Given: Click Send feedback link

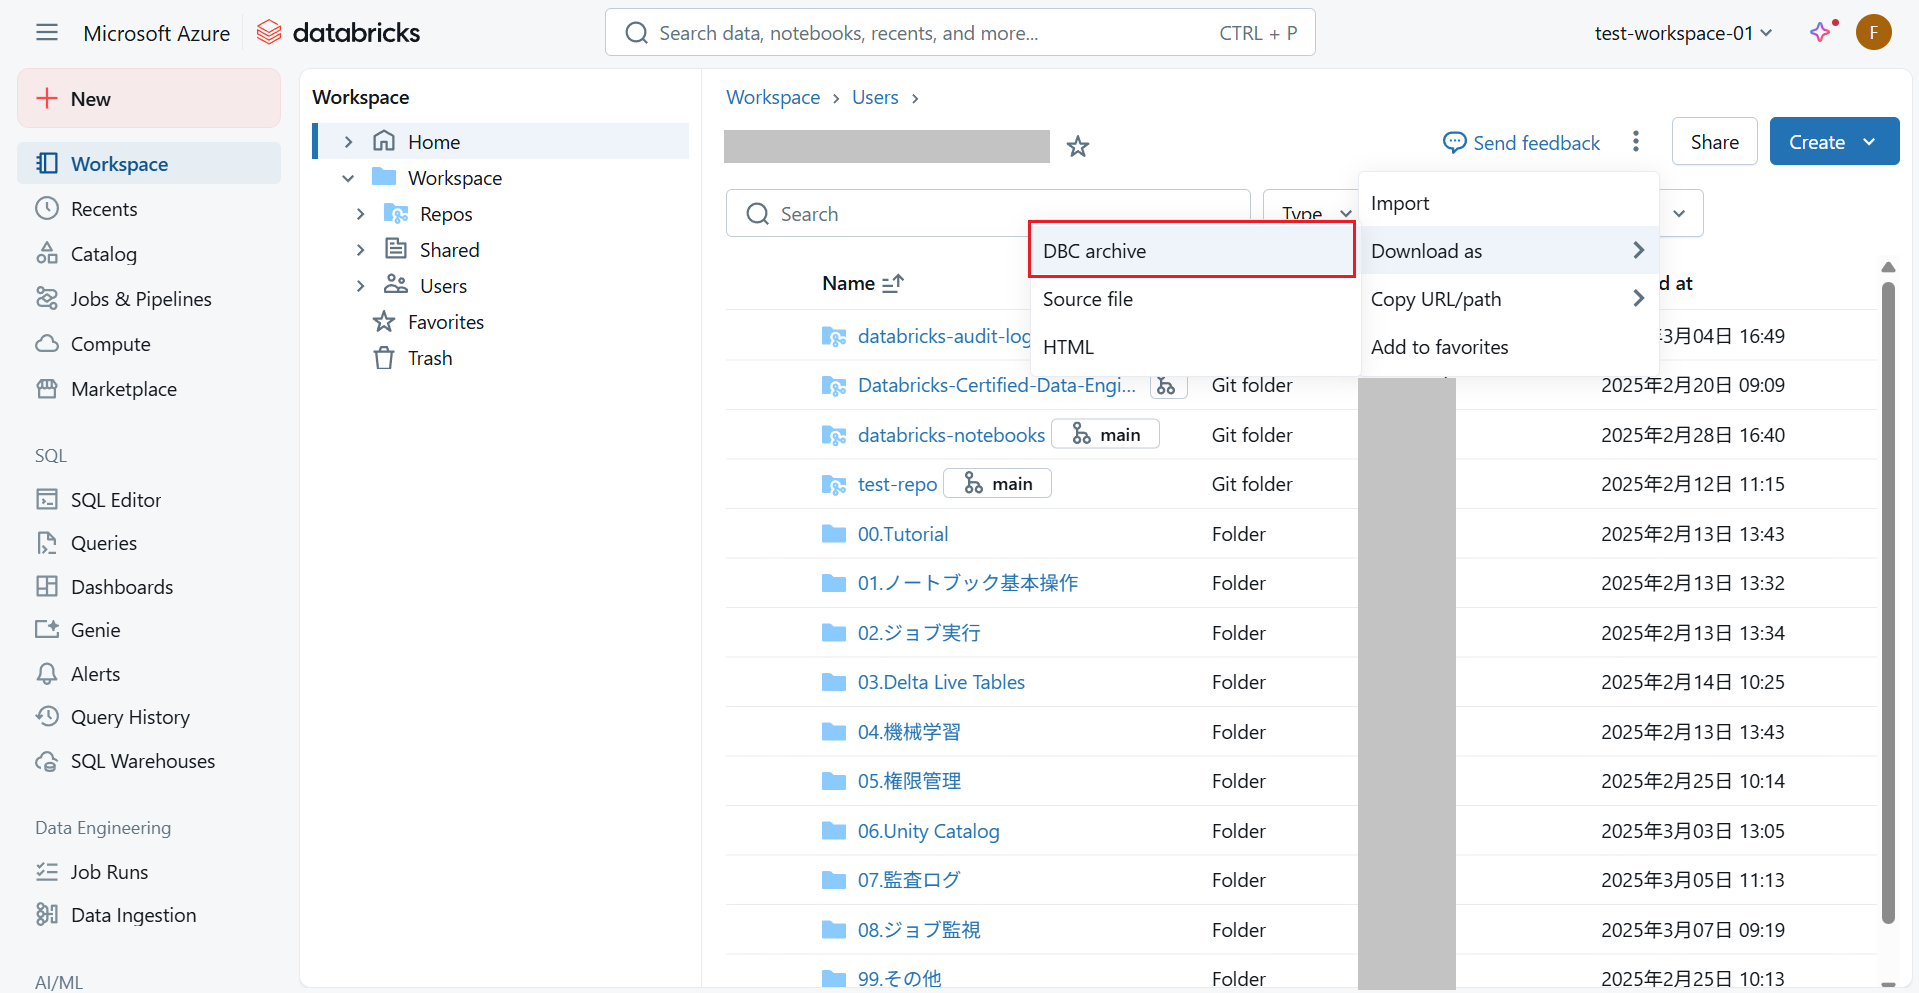Looking at the screenshot, I should 1521,143.
